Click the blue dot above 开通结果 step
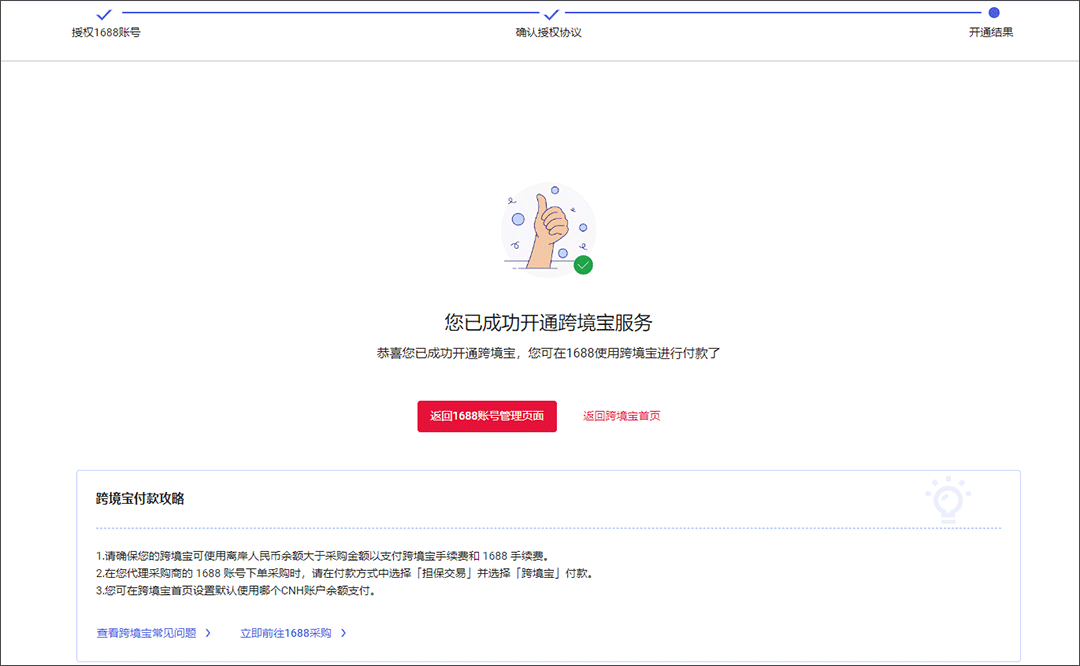Image resolution: width=1080 pixels, height=666 pixels. (x=994, y=12)
